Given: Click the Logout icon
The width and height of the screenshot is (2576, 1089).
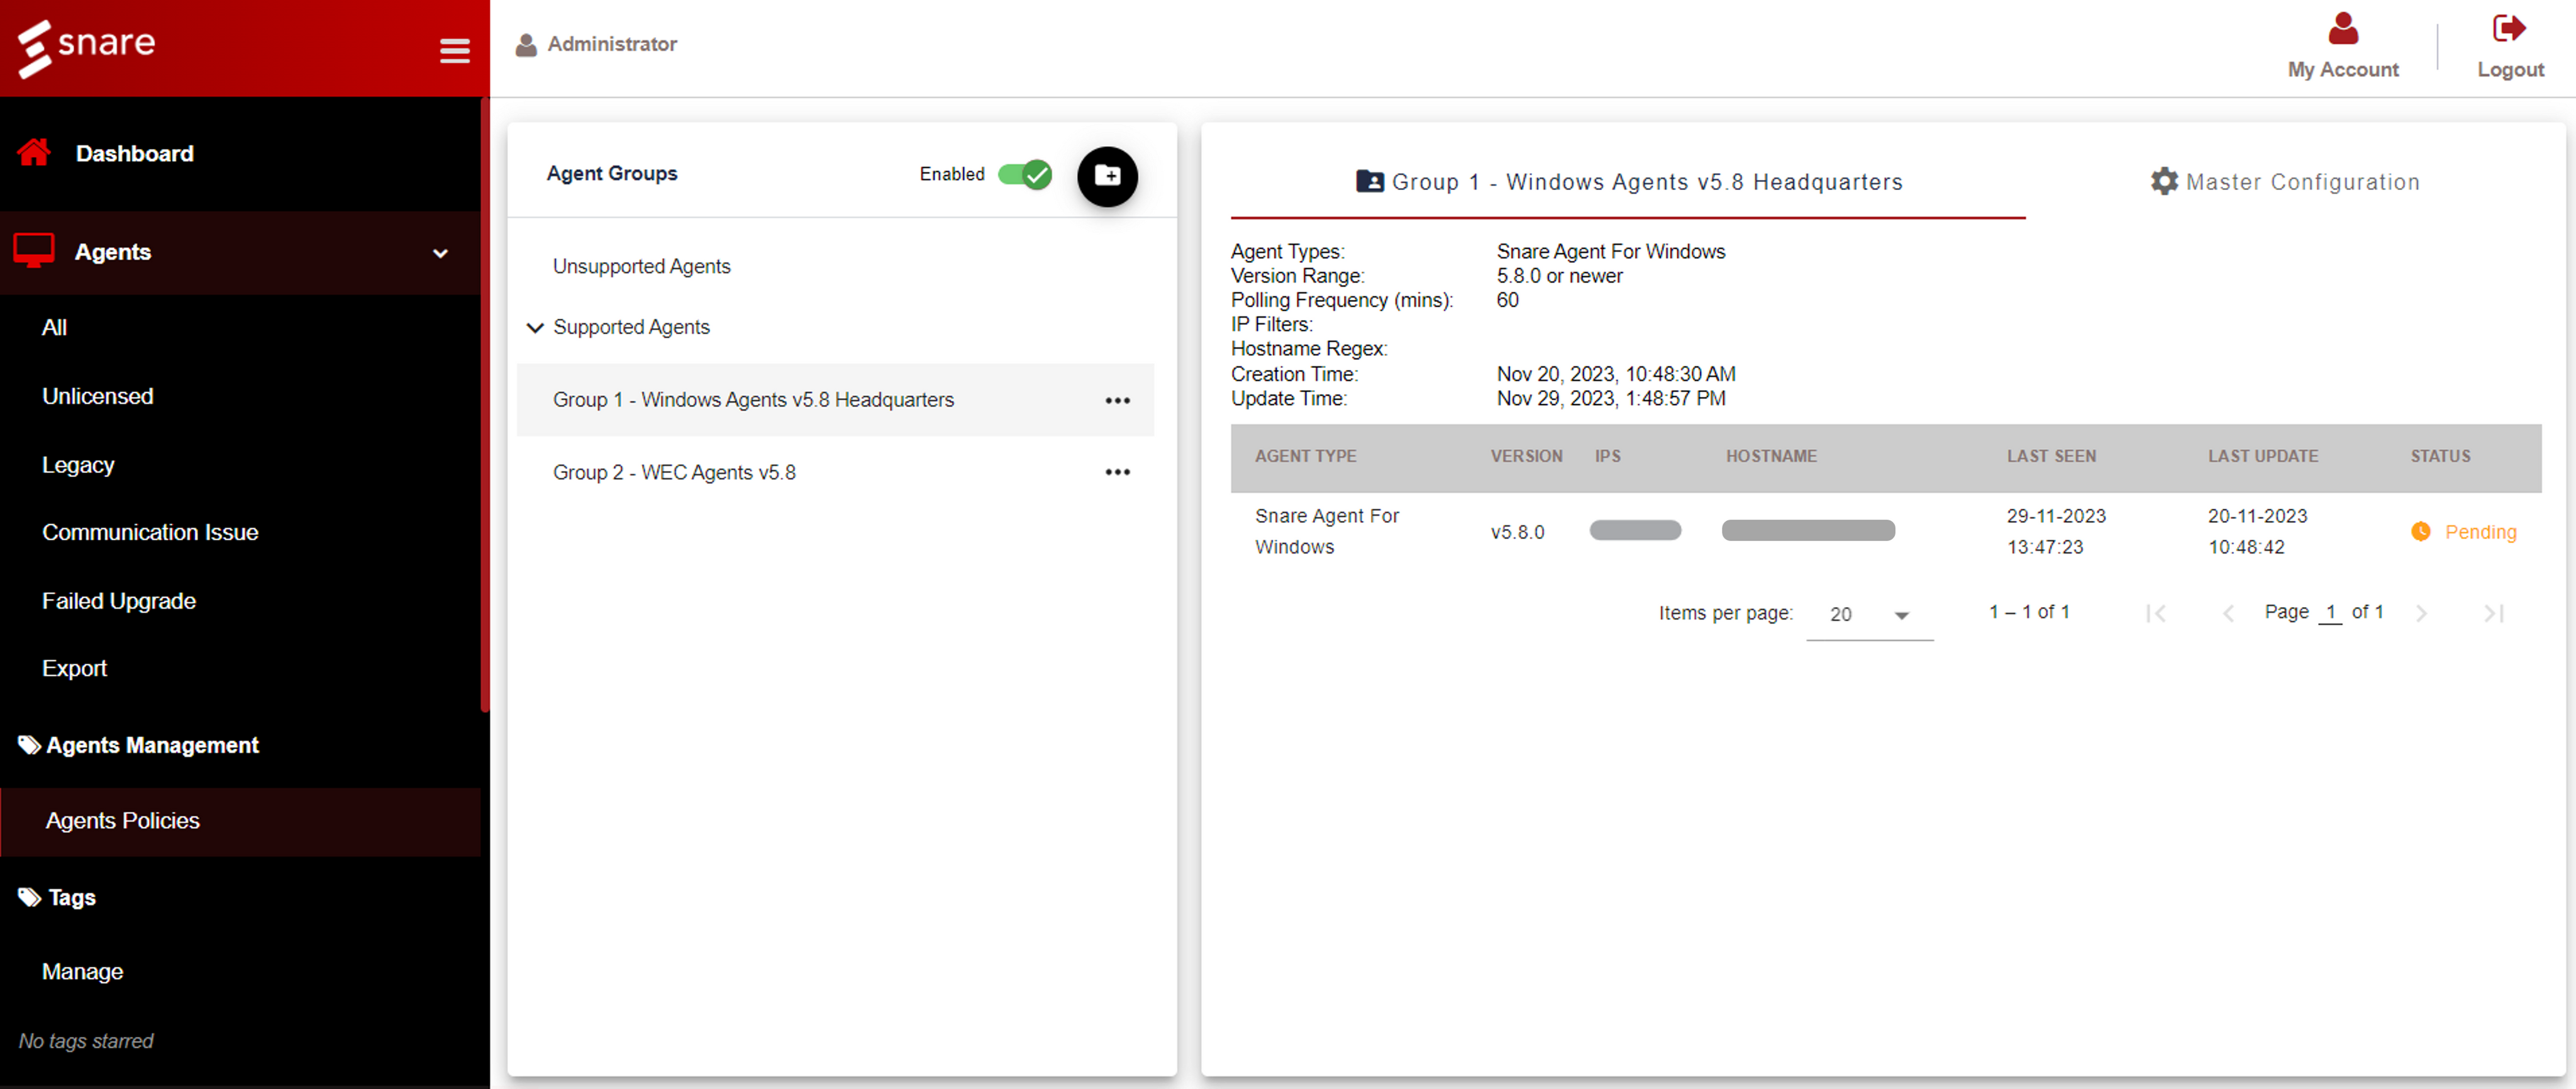Looking at the screenshot, I should (x=2509, y=28).
